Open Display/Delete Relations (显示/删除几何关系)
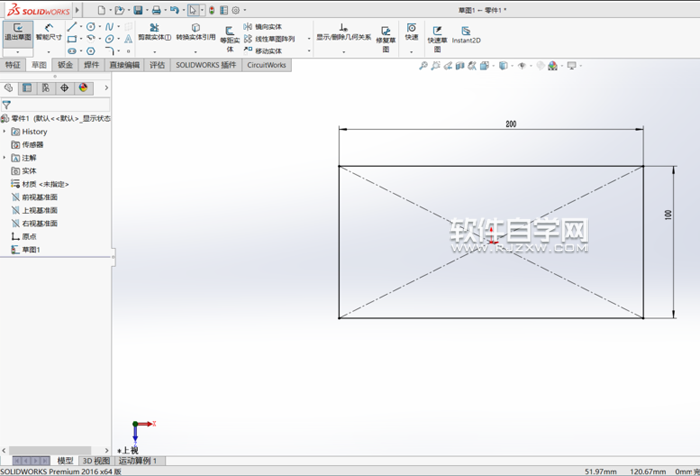This screenshot has width=700, height=476. point(344,32)
